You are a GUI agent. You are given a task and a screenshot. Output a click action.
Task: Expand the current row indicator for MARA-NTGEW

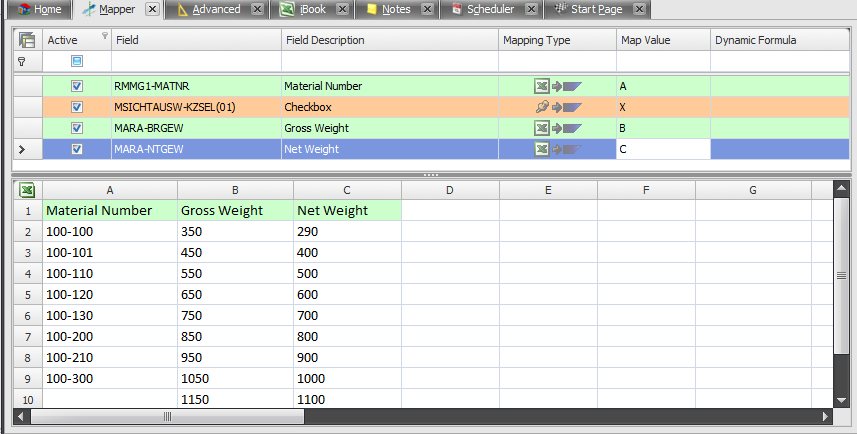(x=23, y=149)
